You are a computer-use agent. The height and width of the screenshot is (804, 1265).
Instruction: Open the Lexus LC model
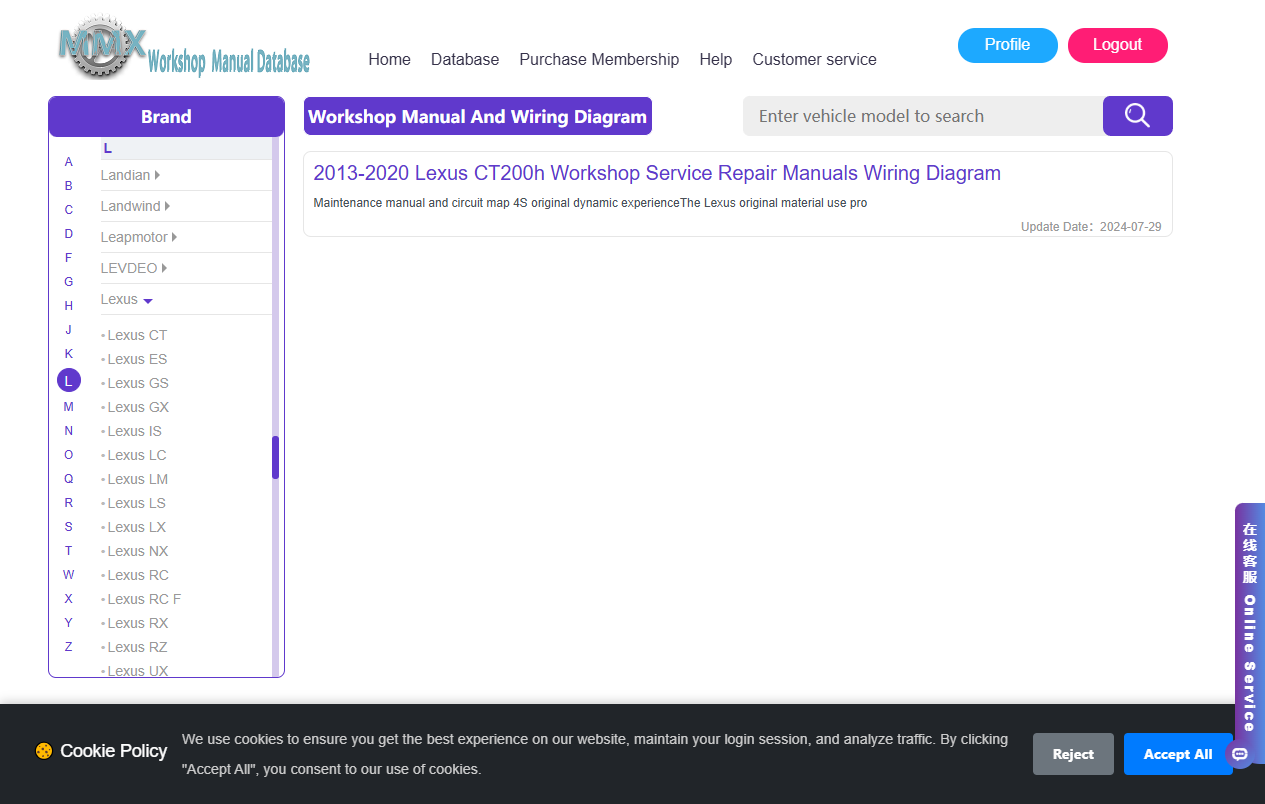coord(137,455)
